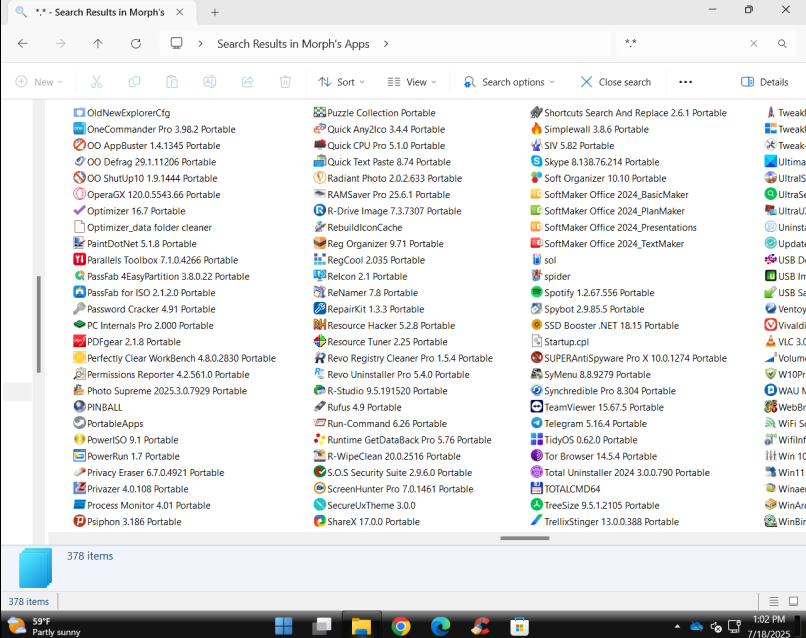Navigate up one folder level
The image size is (806, 638).
tap(98, 44)
